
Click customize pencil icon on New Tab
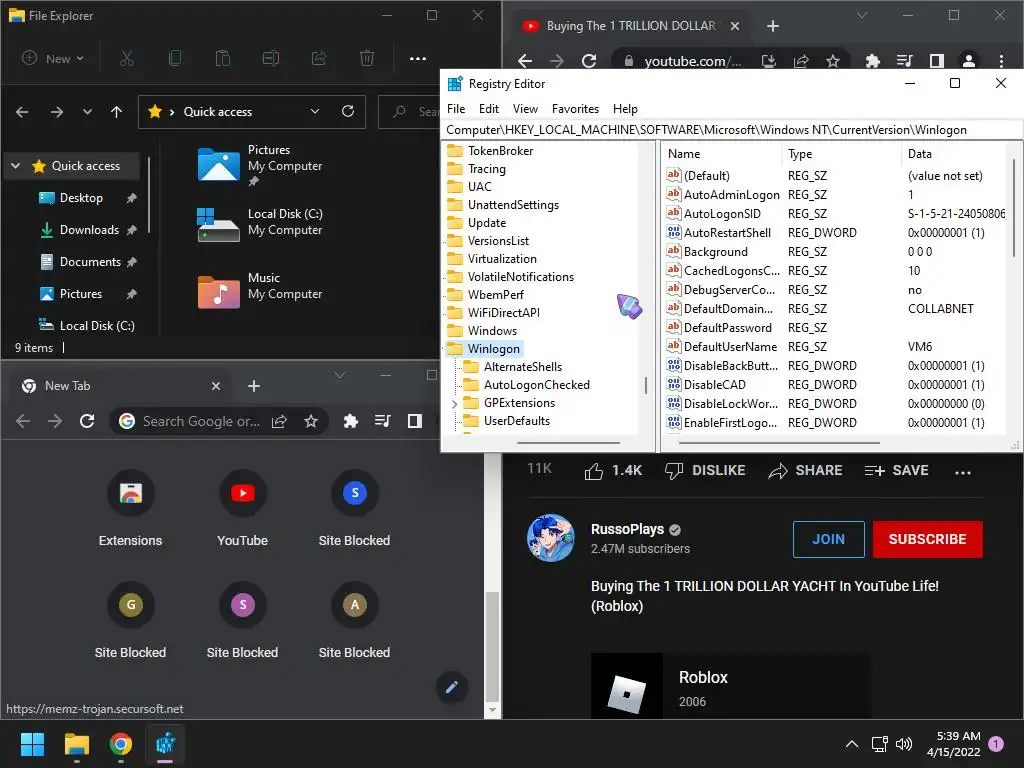tap(451, 687)
